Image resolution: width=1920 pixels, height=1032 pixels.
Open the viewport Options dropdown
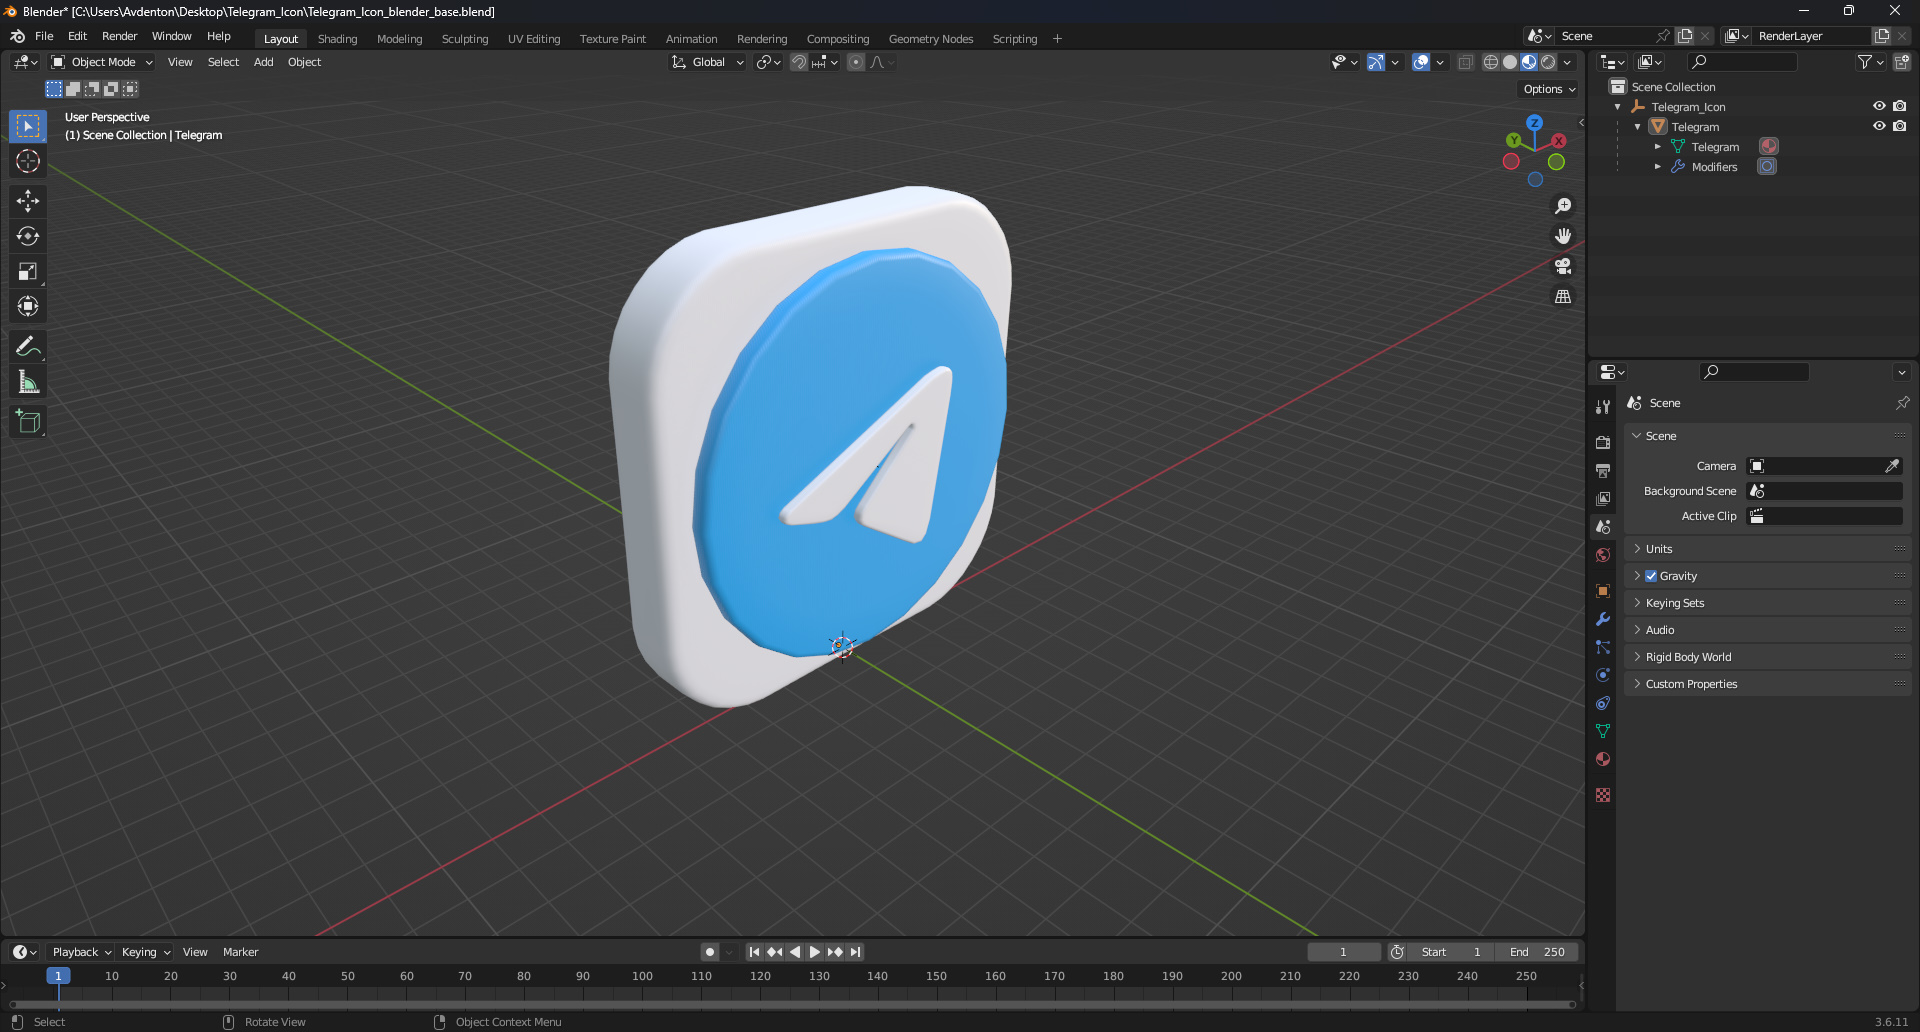[x=1549, y=89]
